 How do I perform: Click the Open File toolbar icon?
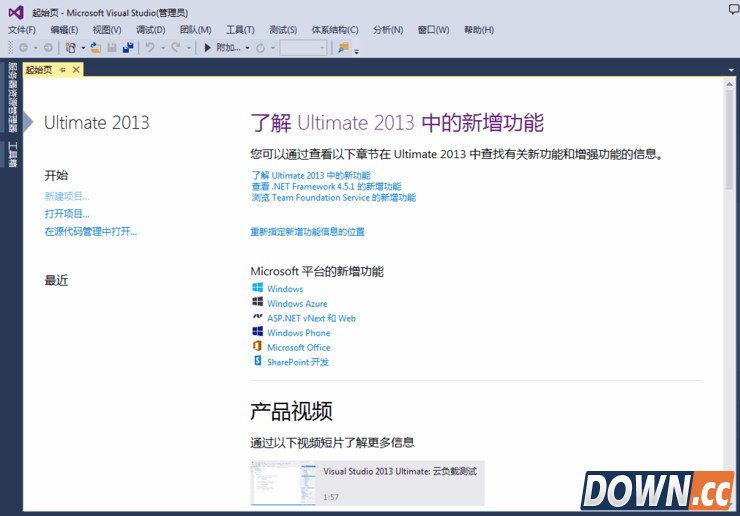[x=95, y=47]
